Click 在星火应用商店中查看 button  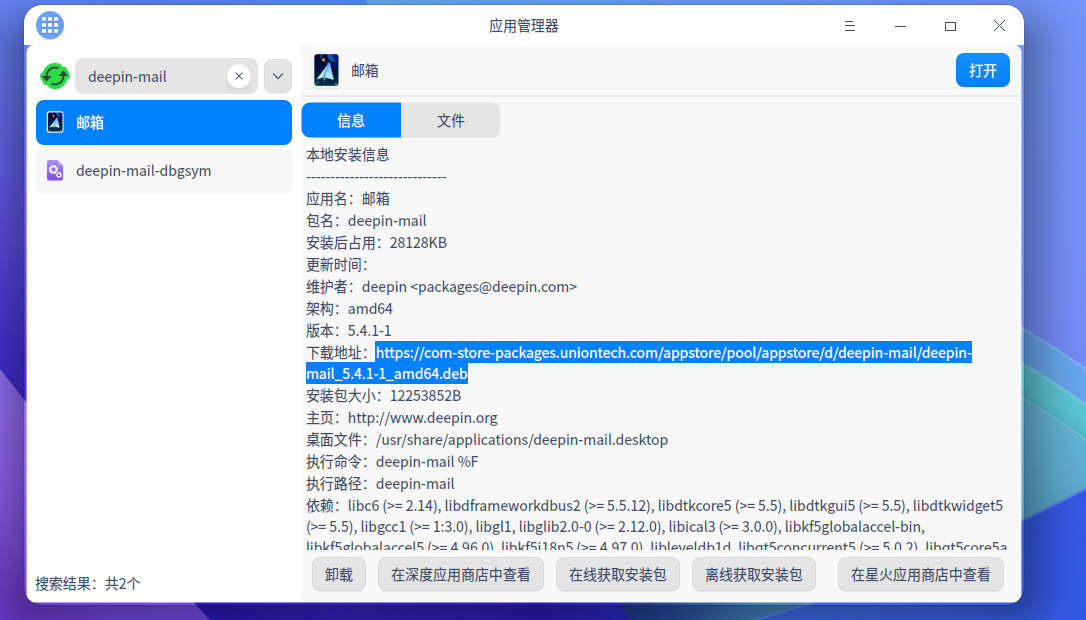(920, 574)
